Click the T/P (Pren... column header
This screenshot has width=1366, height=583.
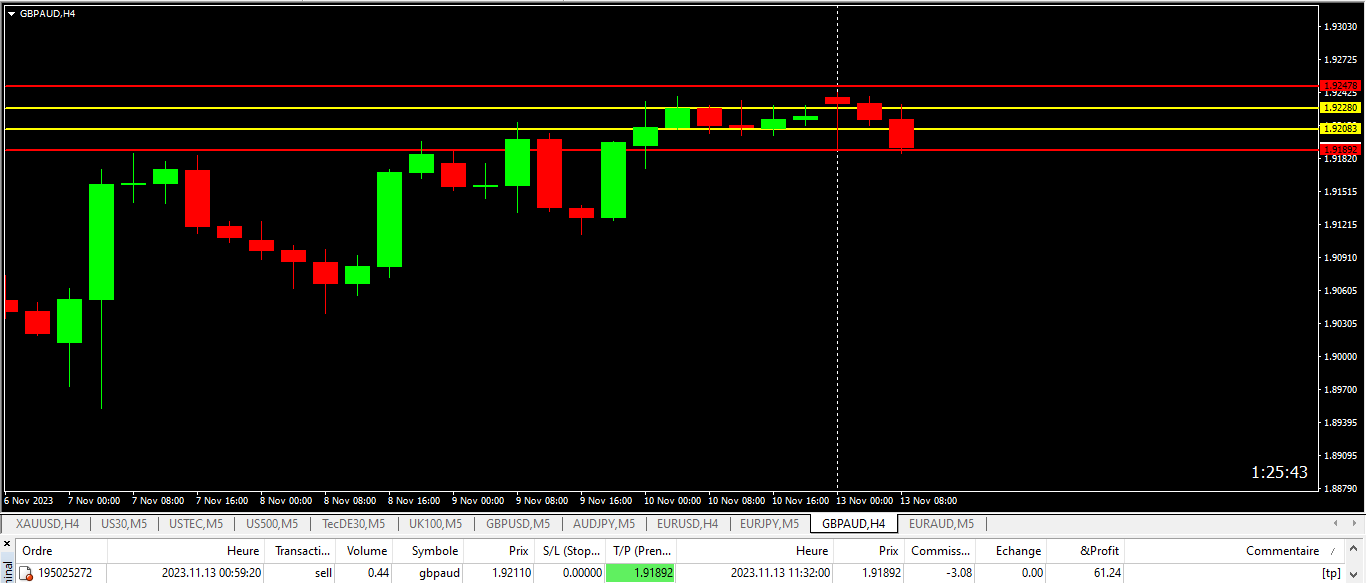pos(642,551)
